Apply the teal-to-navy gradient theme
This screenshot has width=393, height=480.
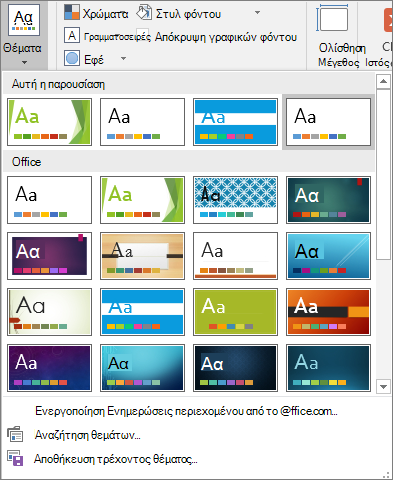[x=142, y=368]
